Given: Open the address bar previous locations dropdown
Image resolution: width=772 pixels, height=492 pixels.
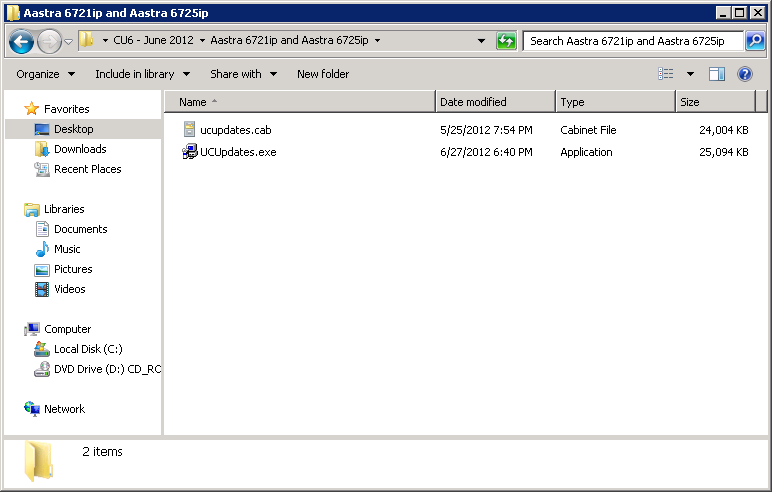Looking at the screenshot, I should point(482,41).
